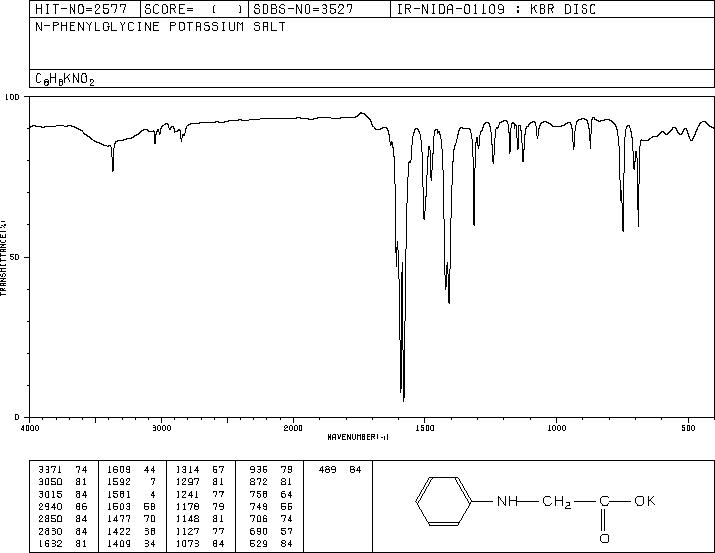Viewport: 715px width, 553px height.
Task: Select peak table row 1148 81
Action: pyautogui.click(x=200, y=519)
